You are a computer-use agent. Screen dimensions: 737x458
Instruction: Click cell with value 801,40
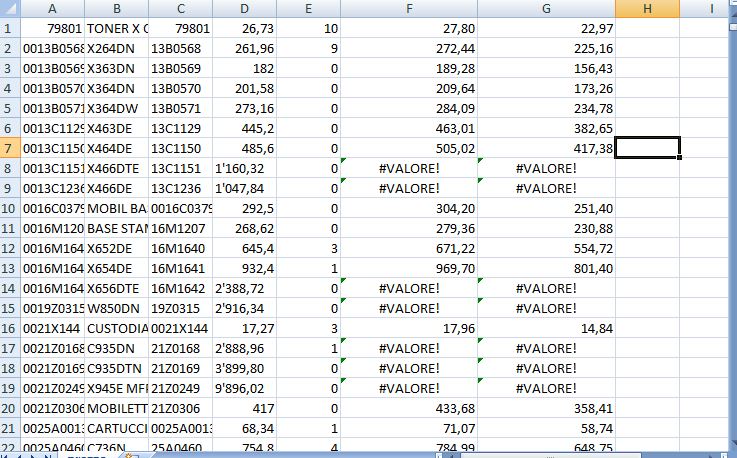[x=546, y=268]
